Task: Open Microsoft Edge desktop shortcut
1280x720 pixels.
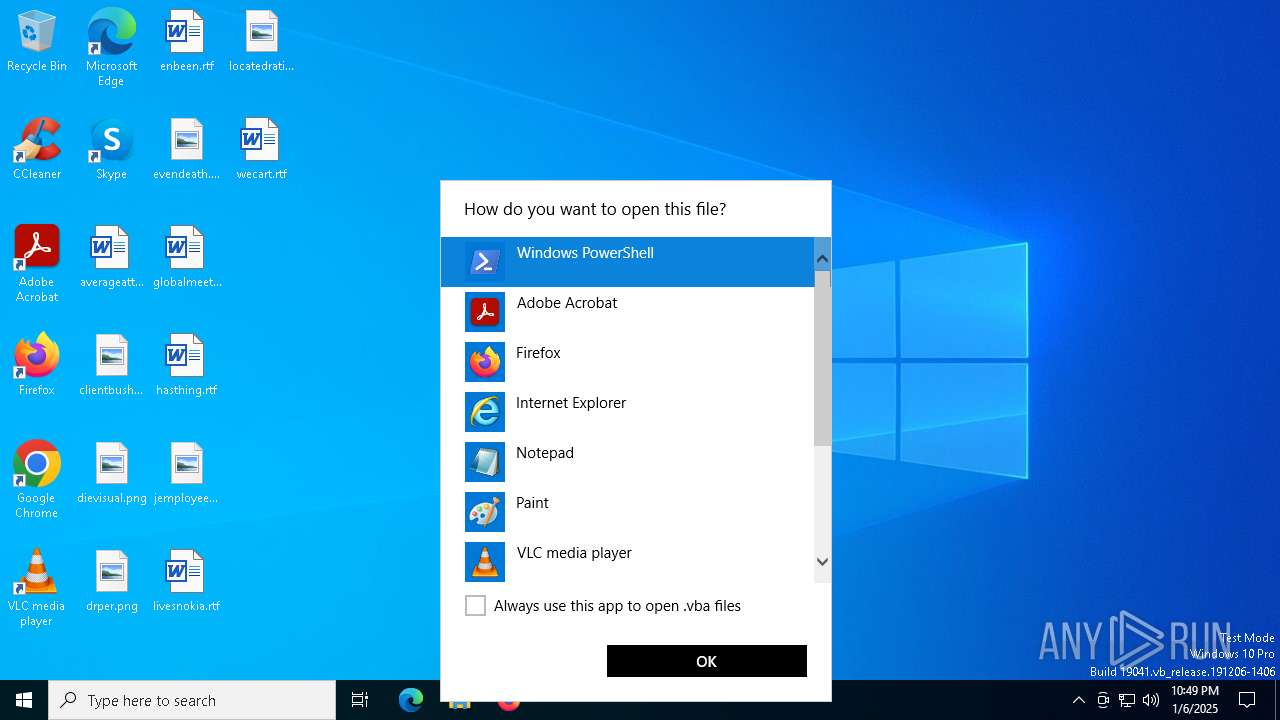Action: [x=111, y=48]
